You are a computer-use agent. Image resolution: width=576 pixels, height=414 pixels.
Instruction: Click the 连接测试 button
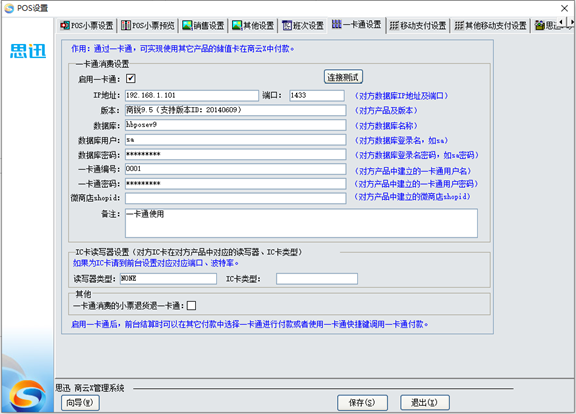[343, 77]
